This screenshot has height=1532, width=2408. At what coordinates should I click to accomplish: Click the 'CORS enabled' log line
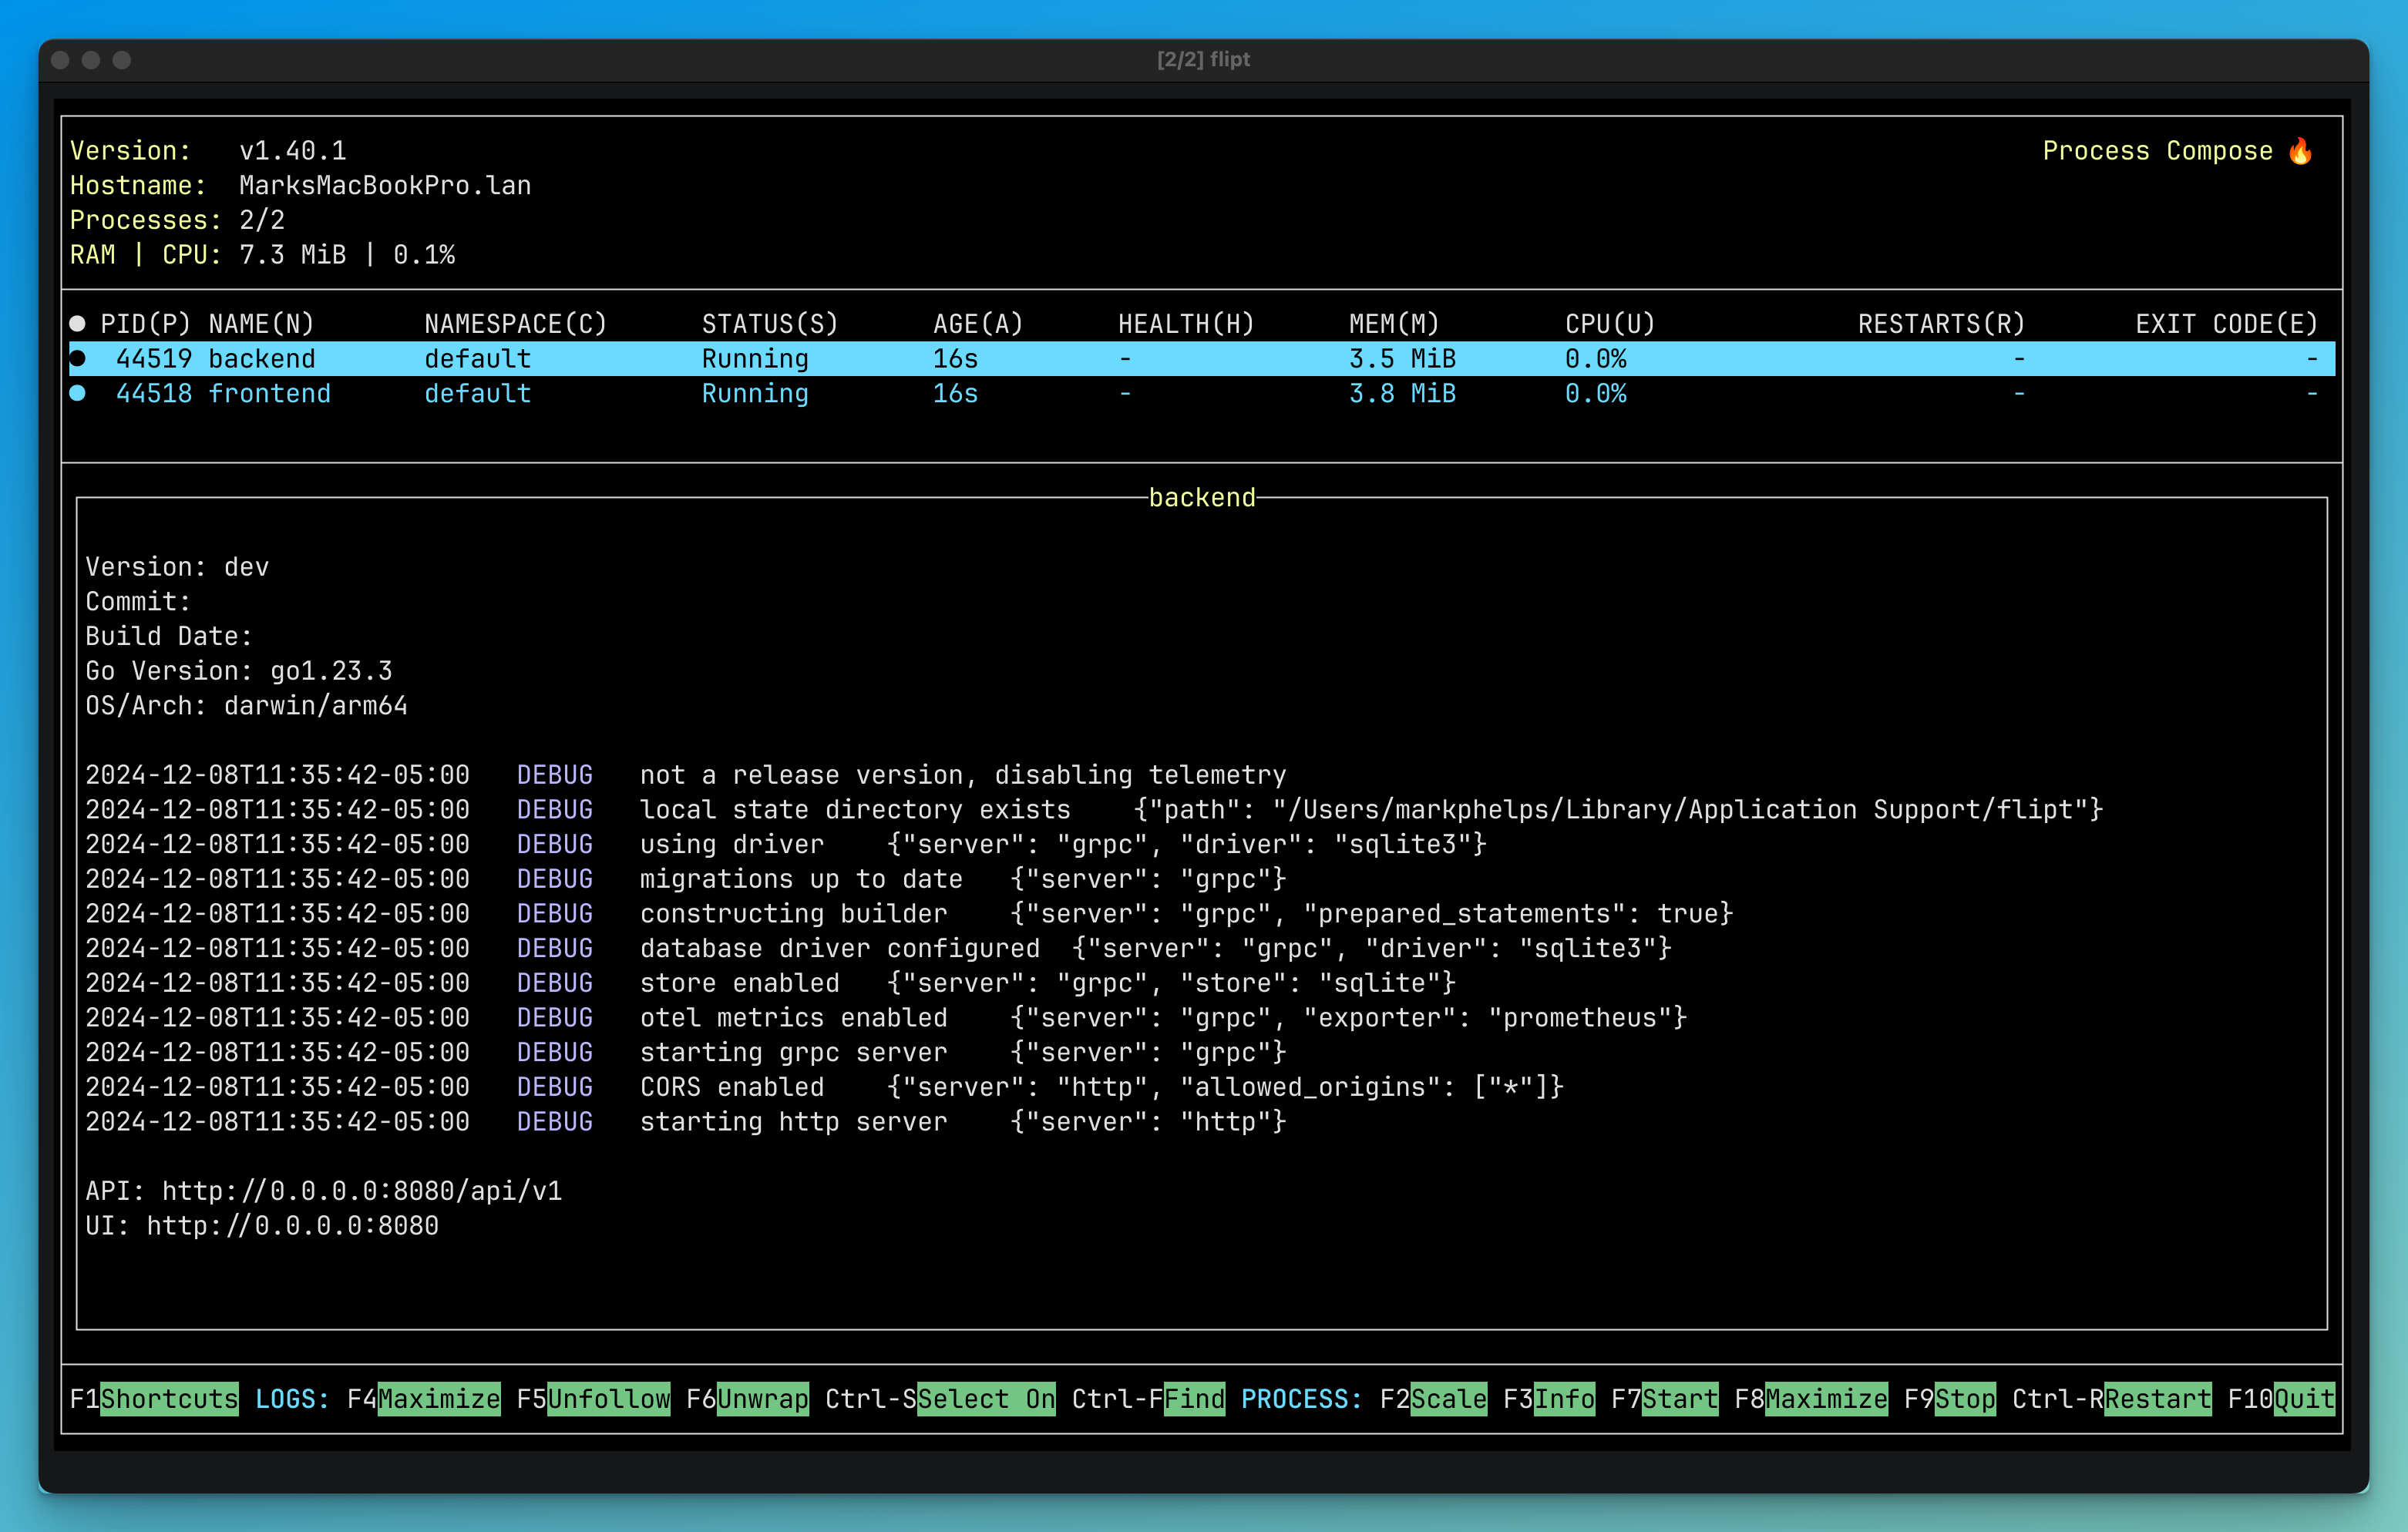(824, 1086)
